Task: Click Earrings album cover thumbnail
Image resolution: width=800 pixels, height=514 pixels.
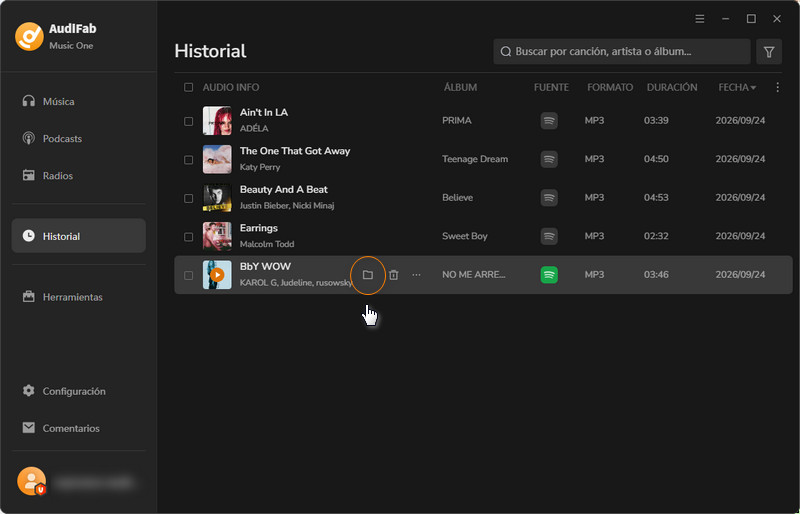Action: pyautogui.click(x=217, y=236)
